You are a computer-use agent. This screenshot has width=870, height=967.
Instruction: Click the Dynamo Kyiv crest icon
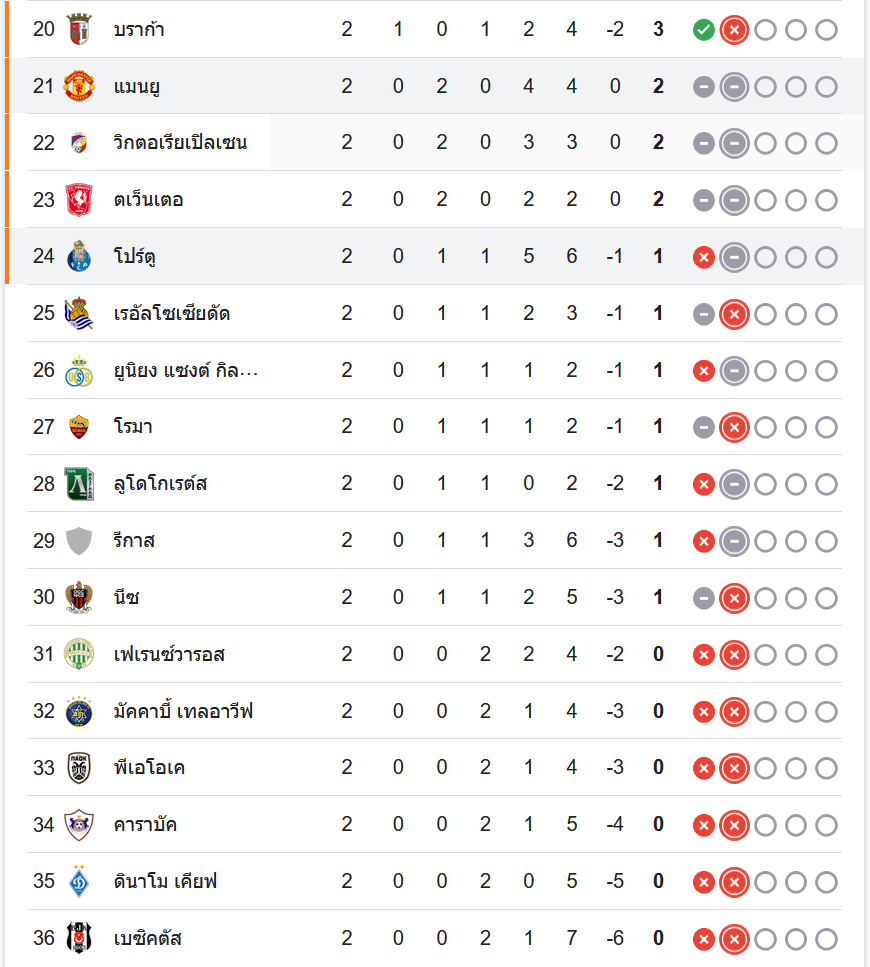(x=78, y=882)
